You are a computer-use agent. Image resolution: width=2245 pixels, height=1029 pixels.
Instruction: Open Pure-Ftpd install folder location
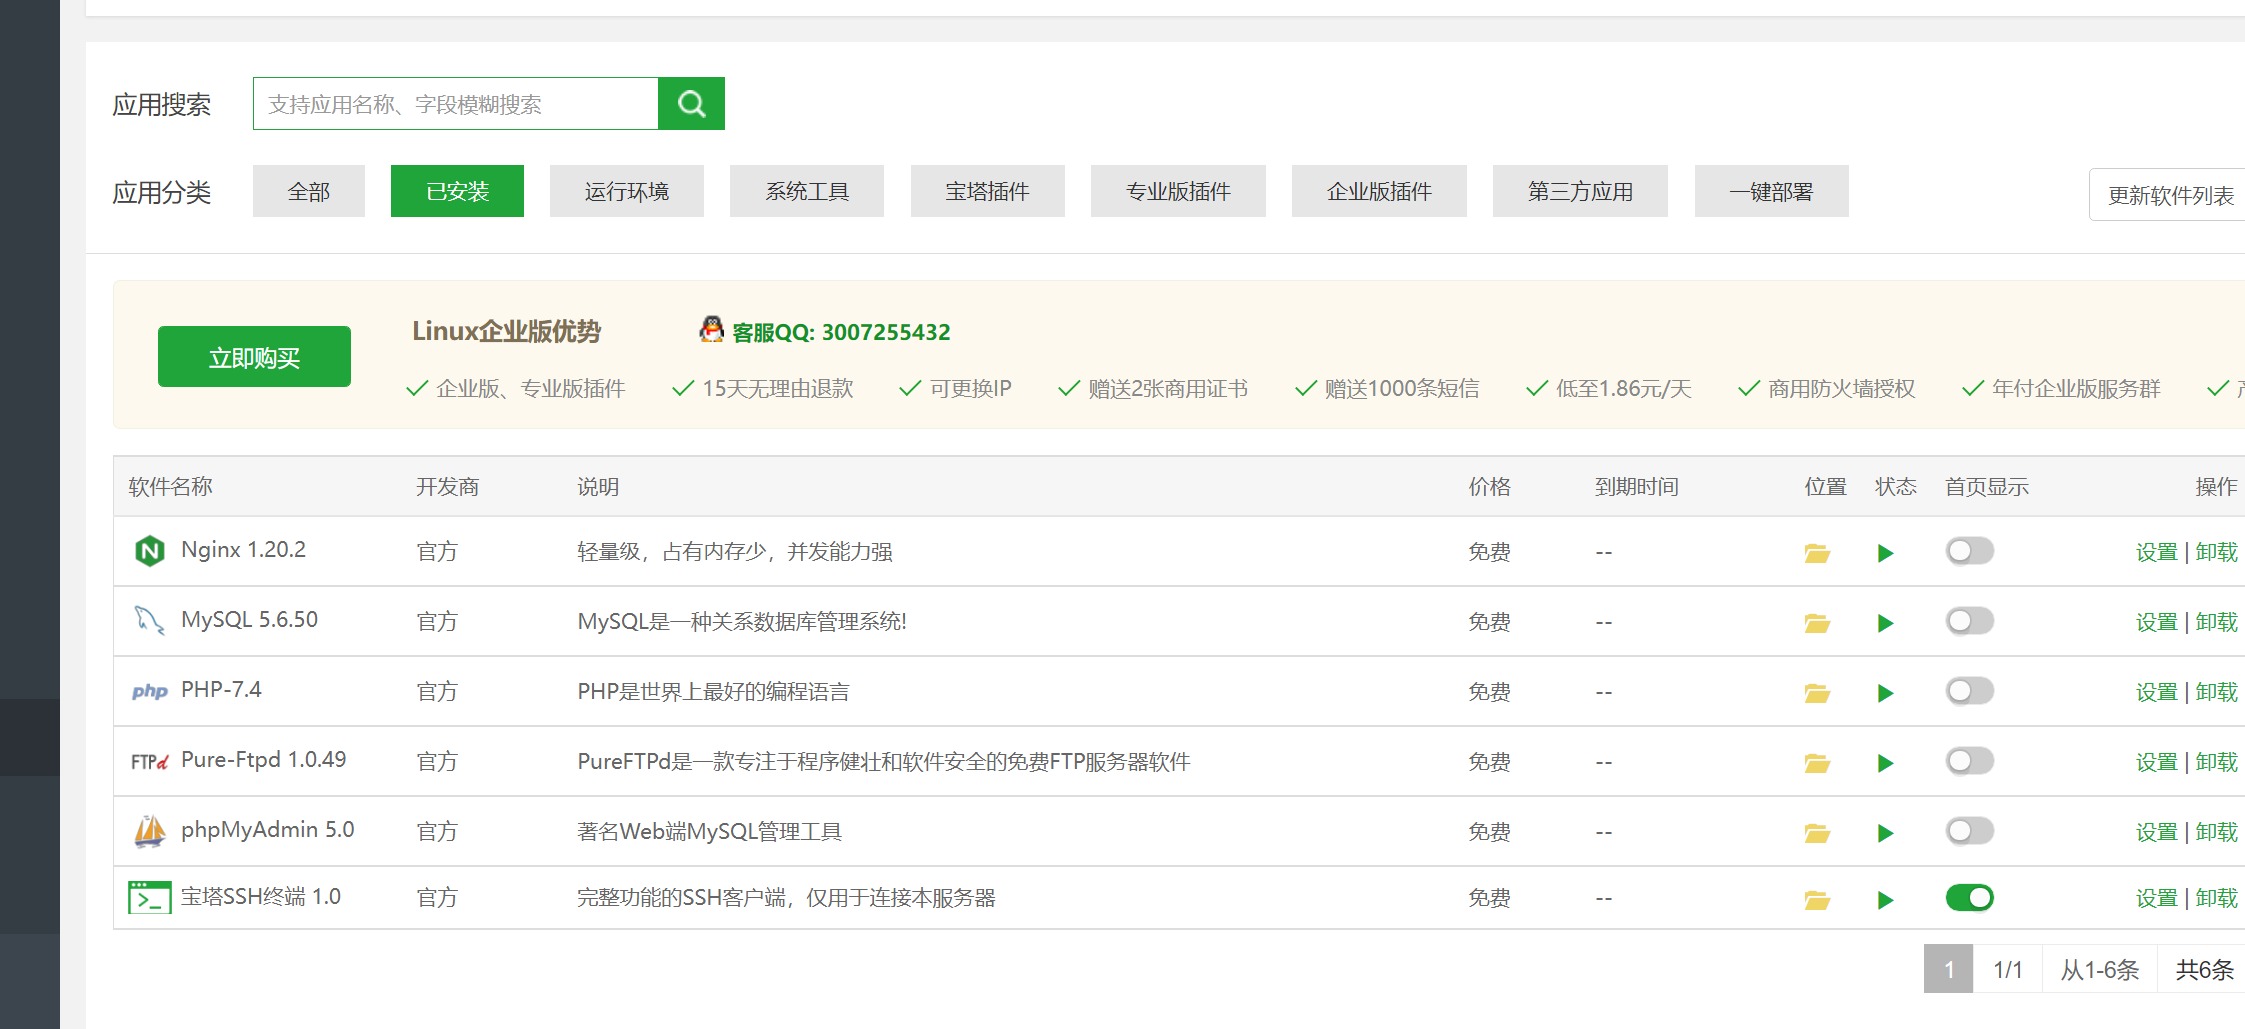pyautogui.click(x=1817, y=763)
